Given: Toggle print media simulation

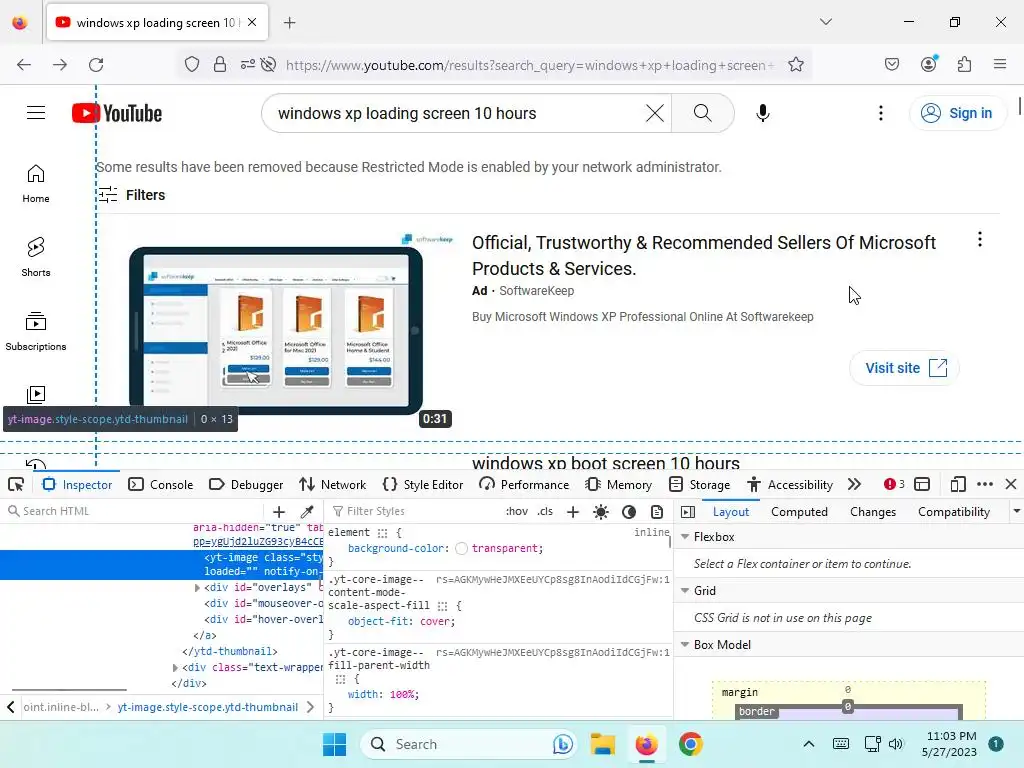Looking at the screenshot, I should (x=657, y=512).
